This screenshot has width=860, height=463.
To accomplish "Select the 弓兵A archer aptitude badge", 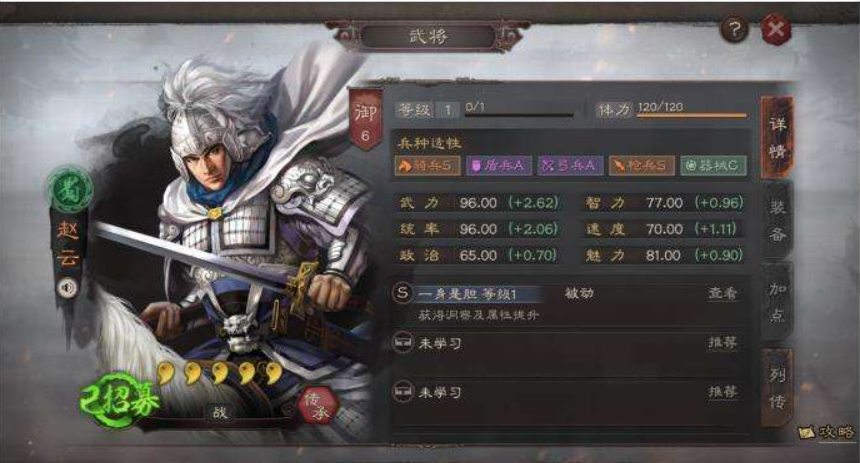I will coord(570,165).
